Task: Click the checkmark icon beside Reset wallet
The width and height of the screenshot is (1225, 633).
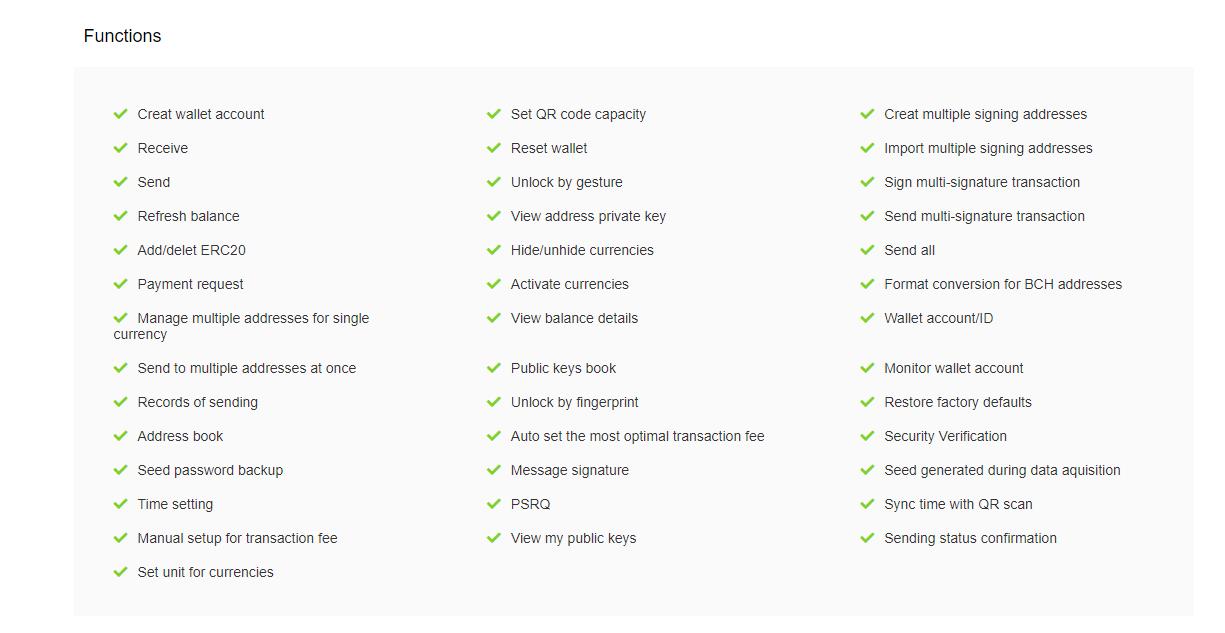Action: pyautogui.click(x=494, y=148)
